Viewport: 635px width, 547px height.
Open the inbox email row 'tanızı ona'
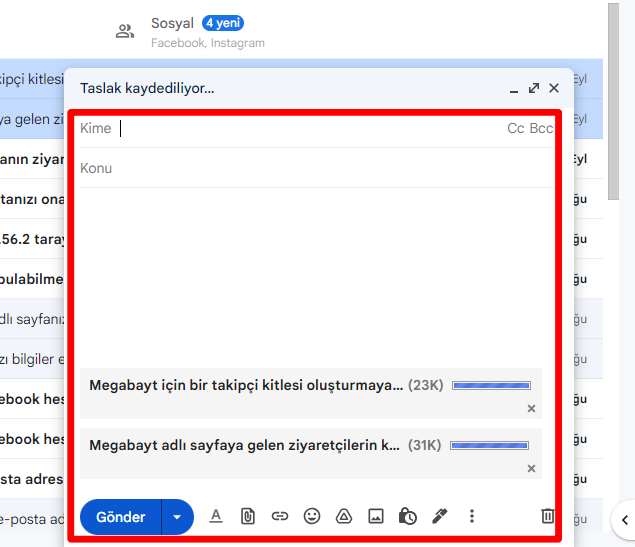32,199
